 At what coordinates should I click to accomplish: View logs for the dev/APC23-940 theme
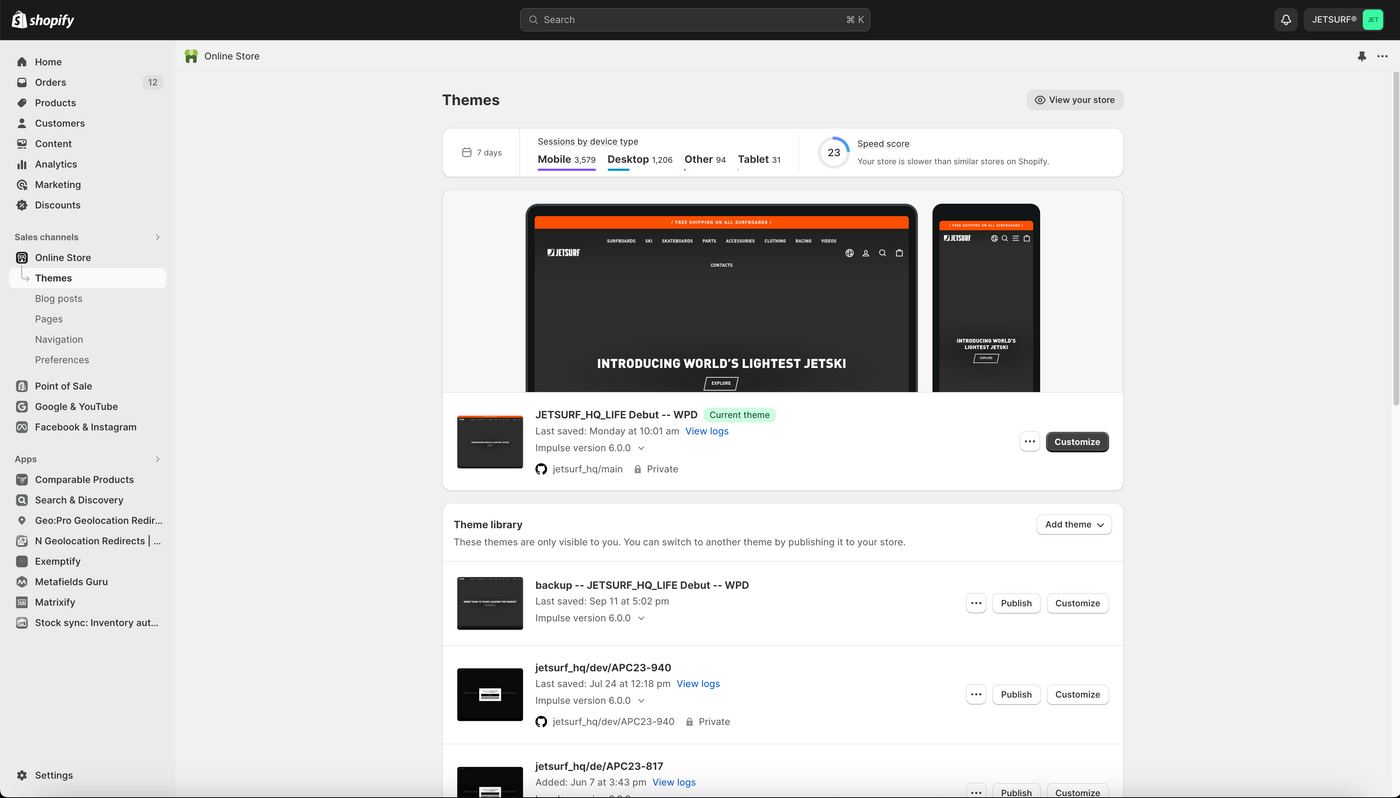(698, 684)
